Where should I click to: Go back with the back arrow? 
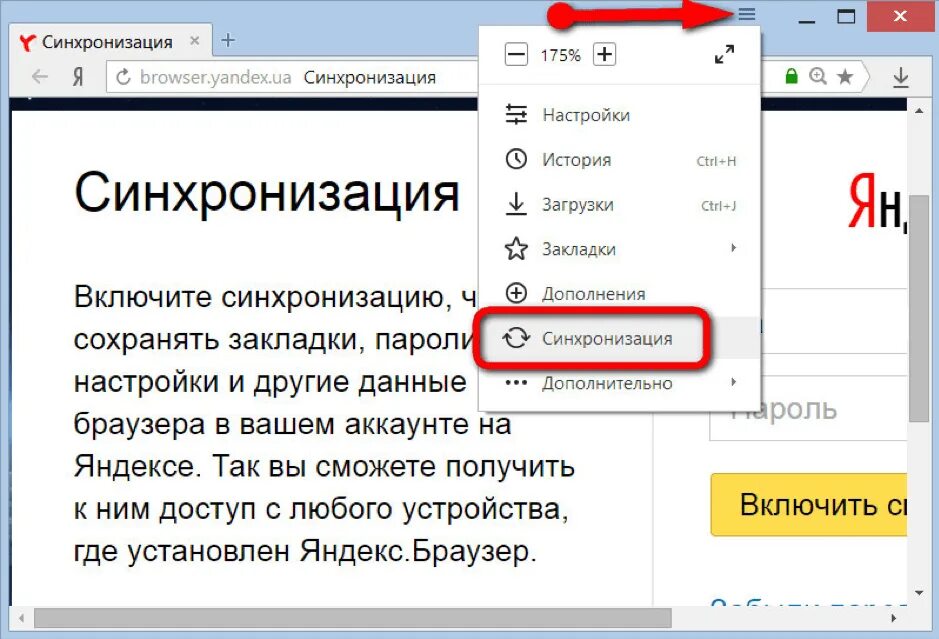40,77
